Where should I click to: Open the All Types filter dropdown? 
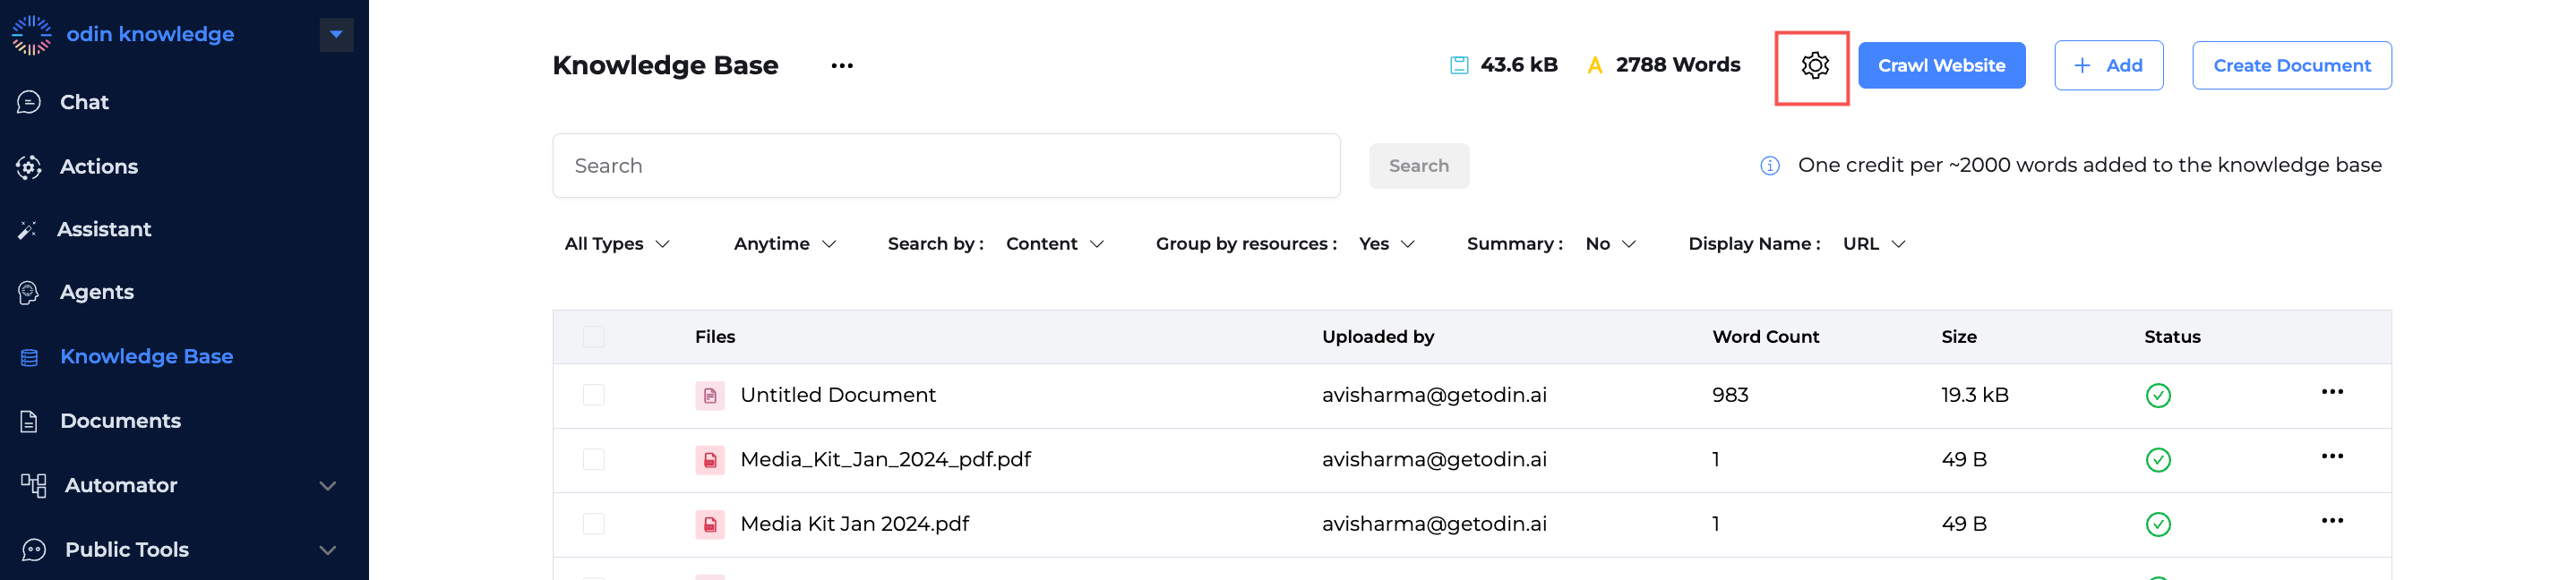click(617, 244)
